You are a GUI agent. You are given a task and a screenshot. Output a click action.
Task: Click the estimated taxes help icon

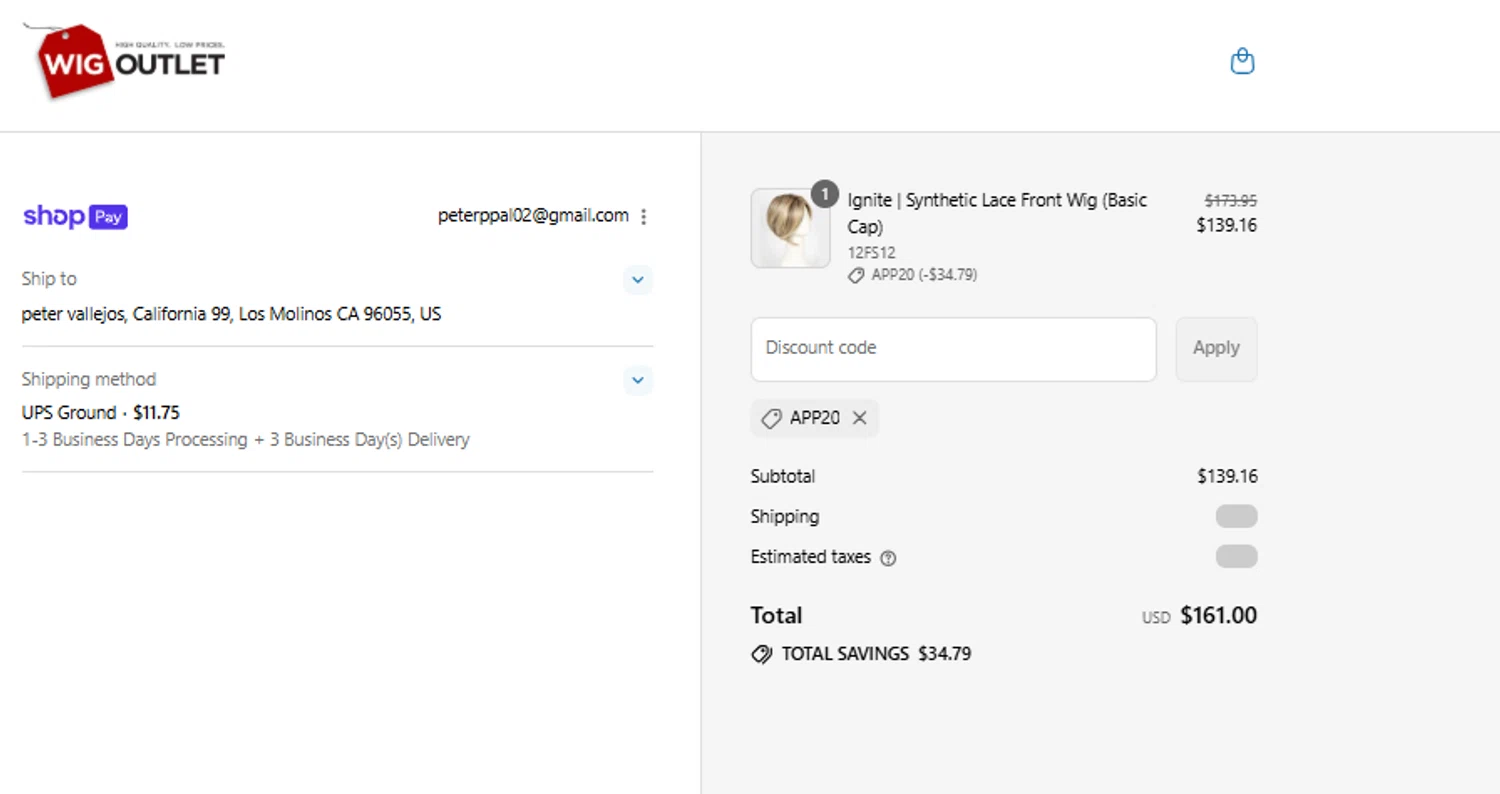[888, 558]
